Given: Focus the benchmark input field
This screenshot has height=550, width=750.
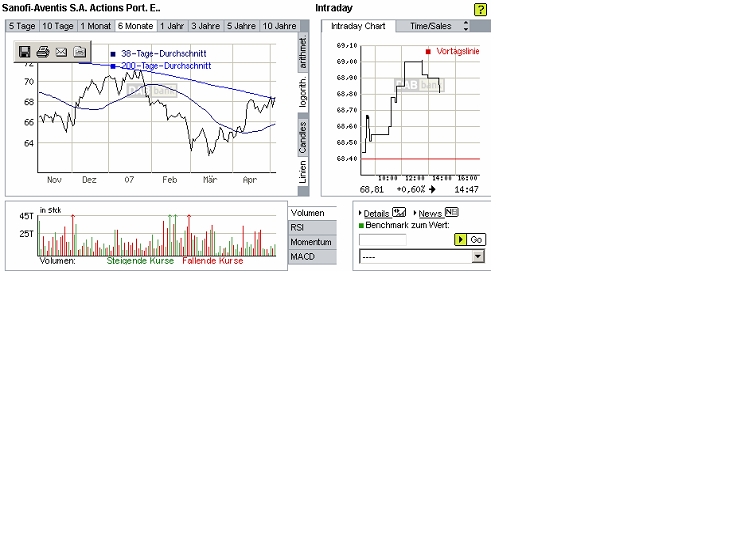Looking at the screenshot, I should 383,240.
